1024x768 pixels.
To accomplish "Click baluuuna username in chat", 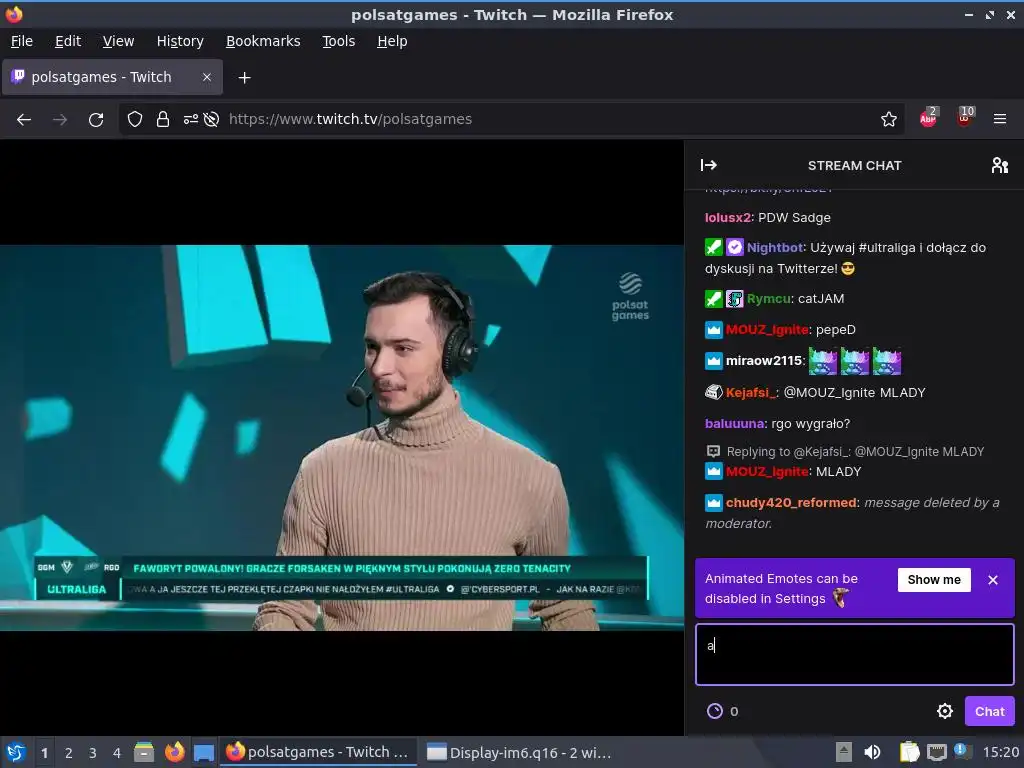I will pos(734,424).
